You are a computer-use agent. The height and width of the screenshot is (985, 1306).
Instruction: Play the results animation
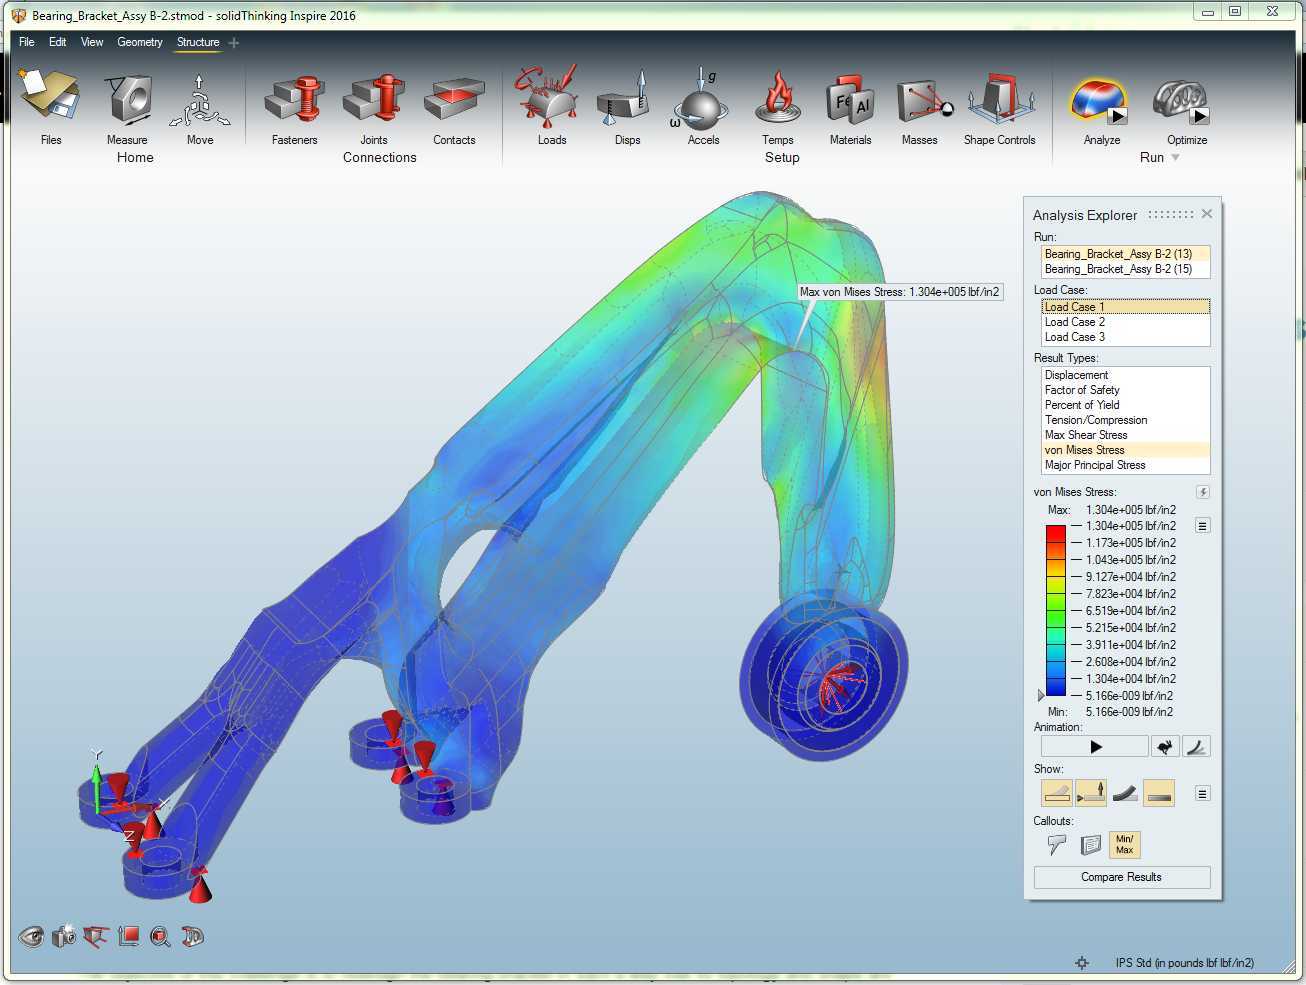coord(1095,746)
